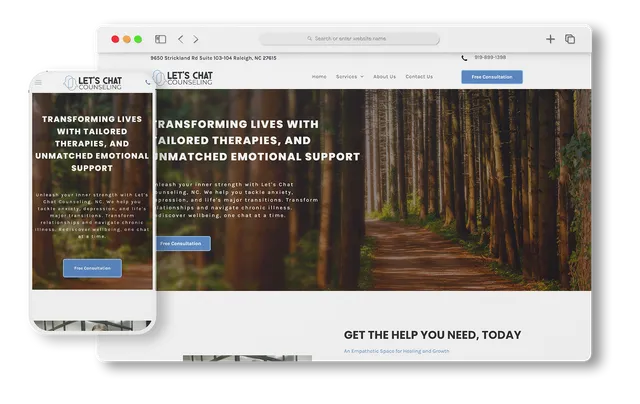Screen dimensions: 640x404
Task: Tap the phone icon on mobile header
Action: [x=147, y=82]
